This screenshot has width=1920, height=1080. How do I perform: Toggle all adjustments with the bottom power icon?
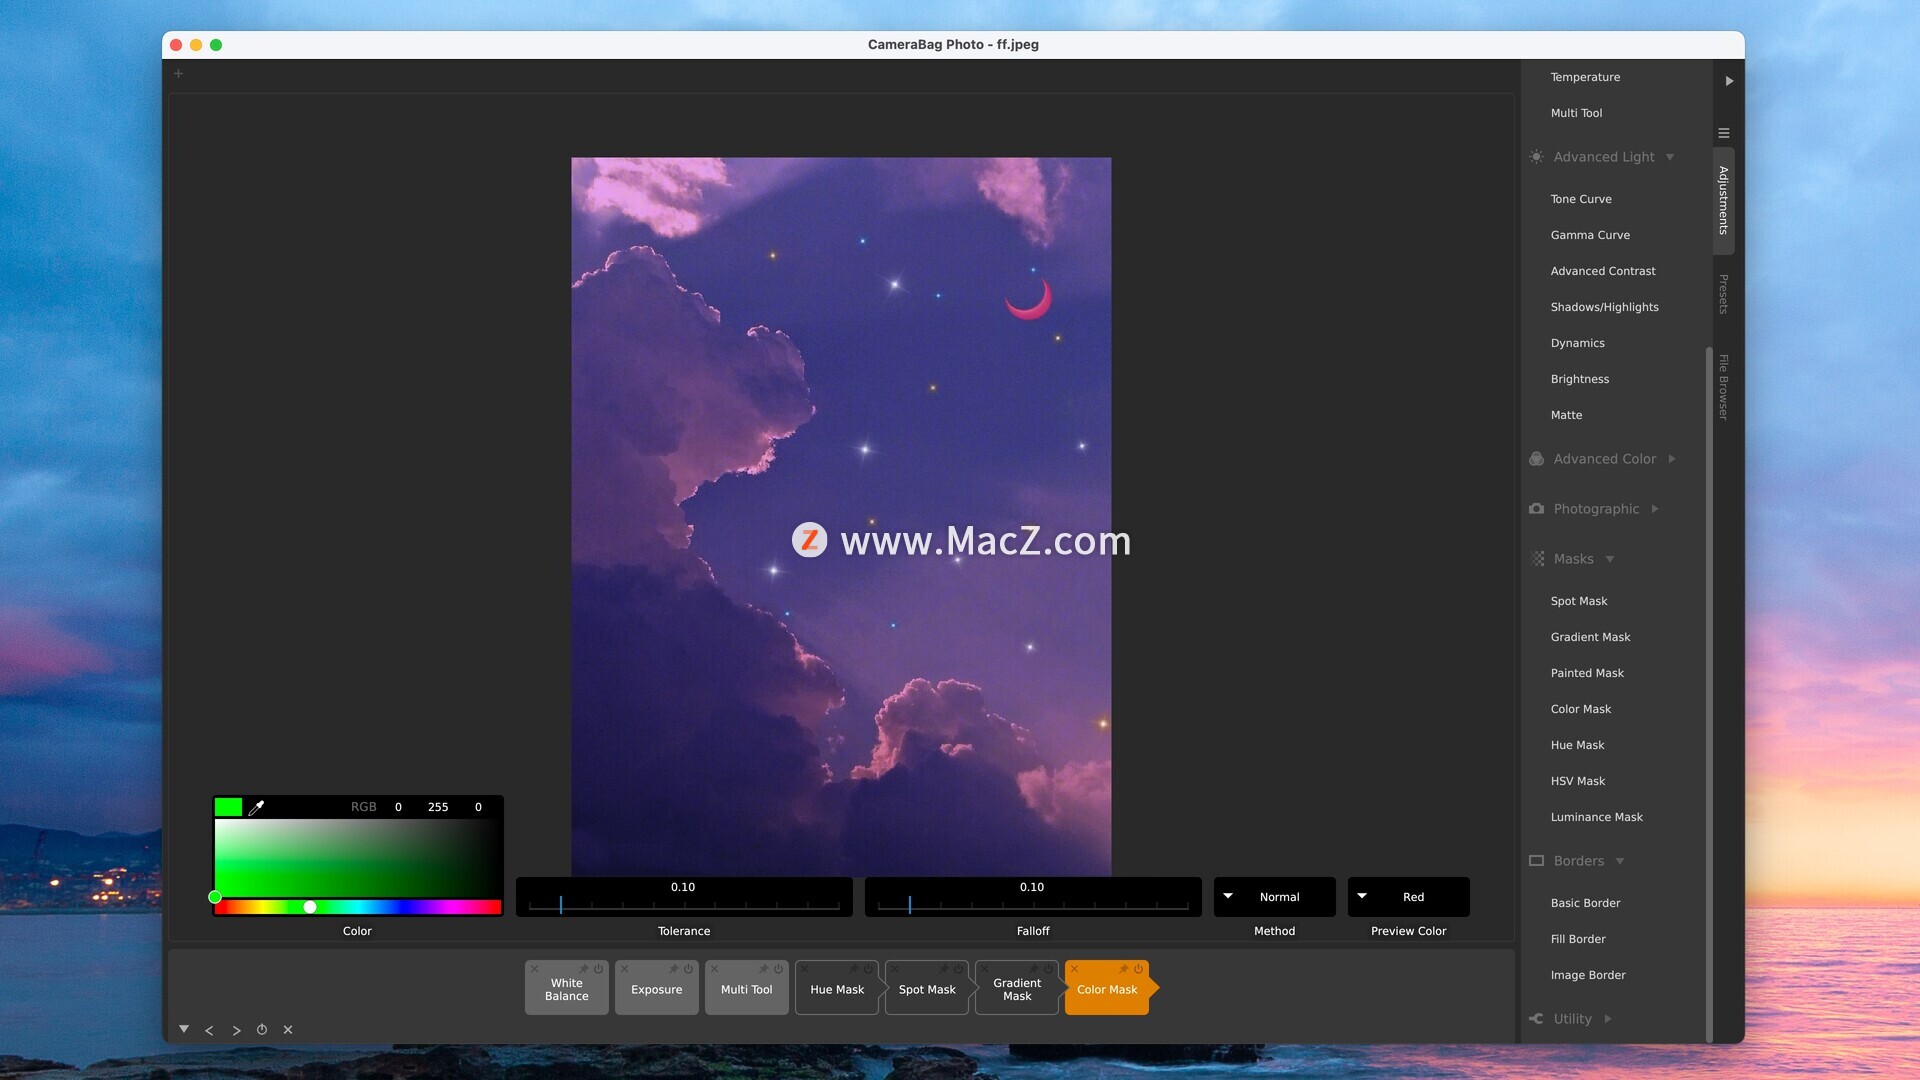click(x=262, y=1029)
